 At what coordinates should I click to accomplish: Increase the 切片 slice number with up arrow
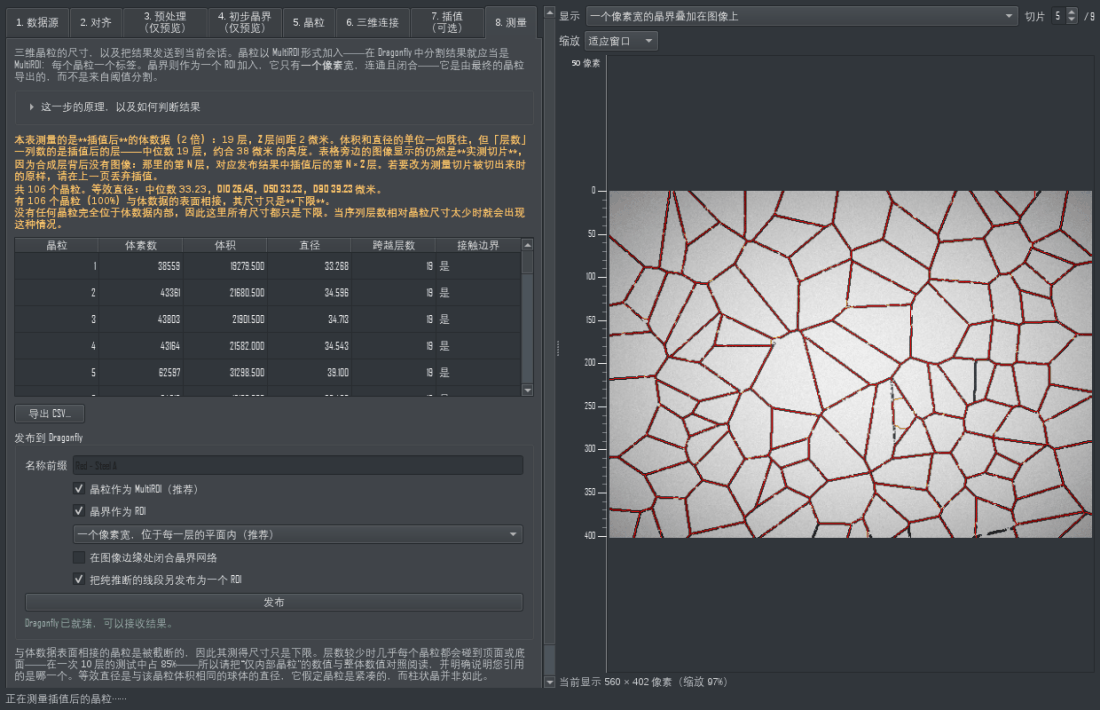(x=1071, y=12)
